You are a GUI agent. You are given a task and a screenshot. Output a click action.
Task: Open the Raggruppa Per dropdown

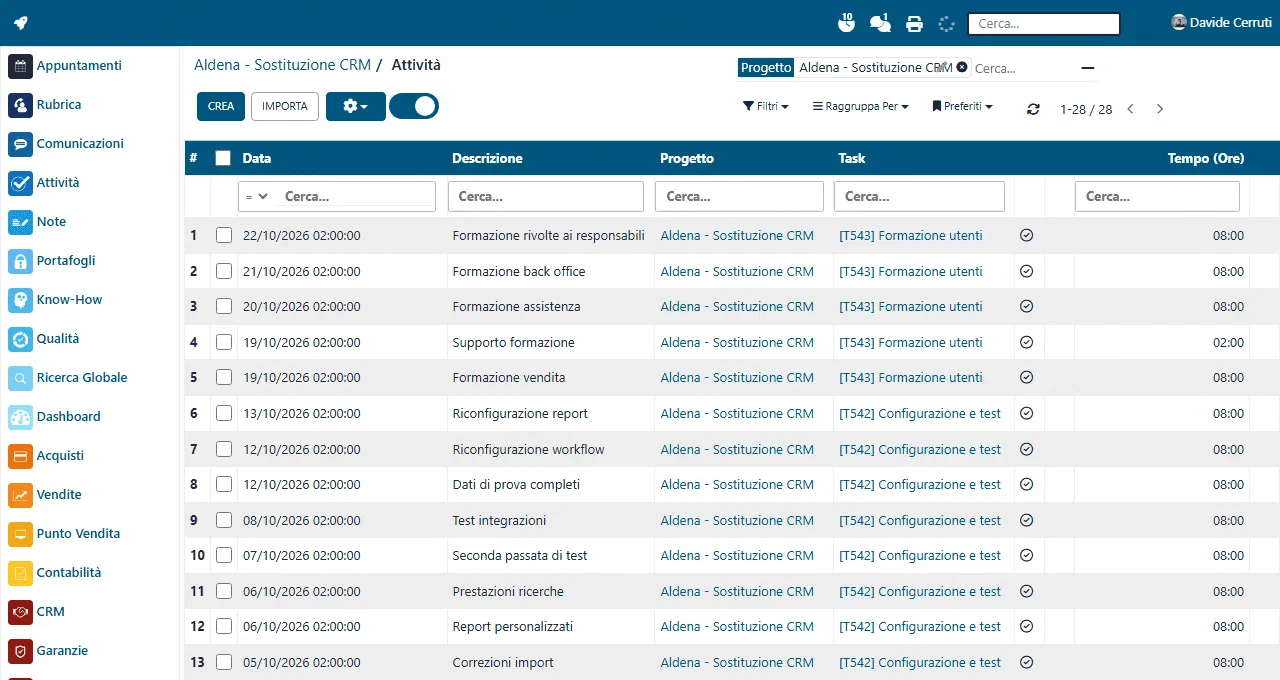860,106
